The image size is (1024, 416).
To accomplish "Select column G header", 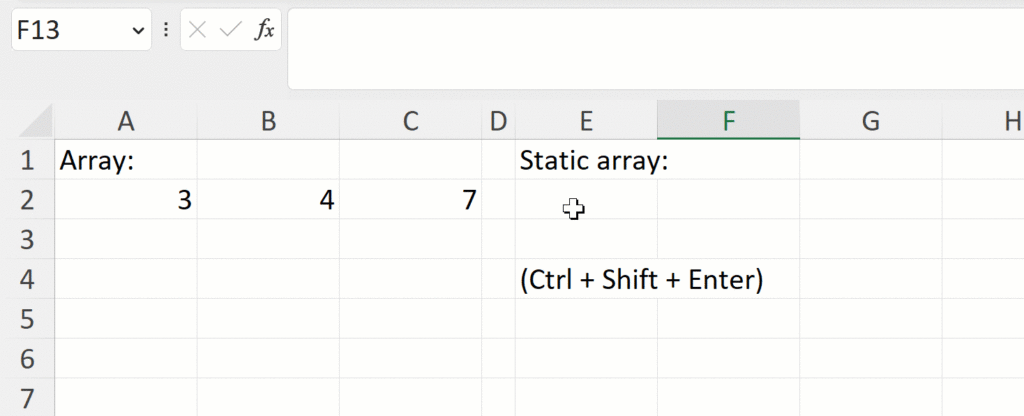I will pyautogui.click(x=870, y=122).
